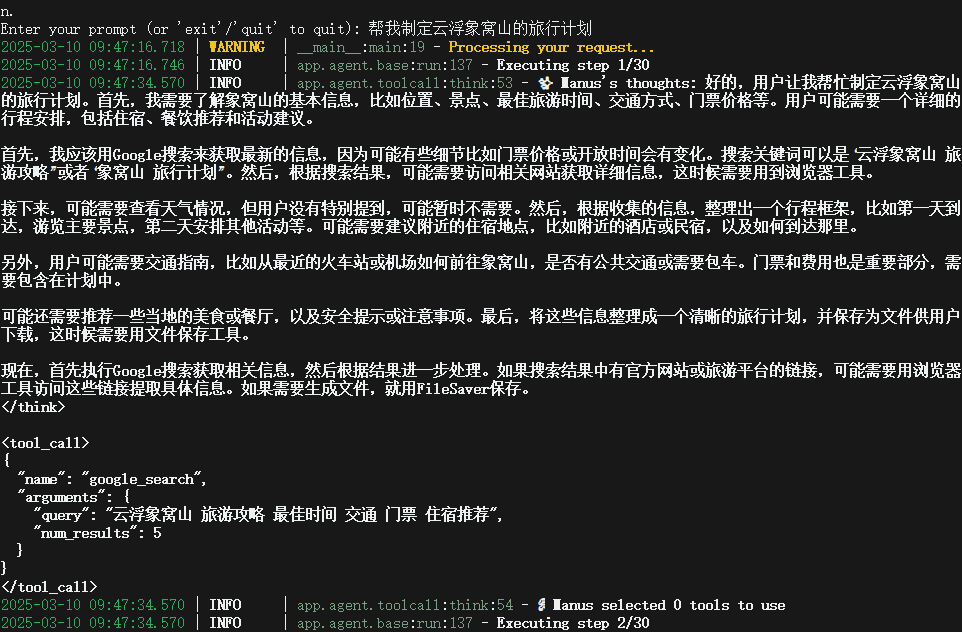This screenshot has width=962, height=632.
Task: Click 'app.agent.base:run:137' on step 2/30 line
Action: pos(385,623)
